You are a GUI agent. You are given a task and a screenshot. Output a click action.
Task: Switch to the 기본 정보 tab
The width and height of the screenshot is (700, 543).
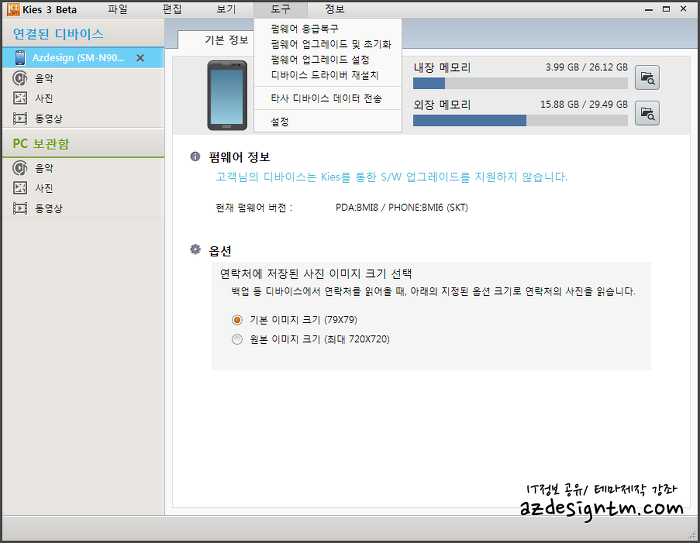pos(226,40)
